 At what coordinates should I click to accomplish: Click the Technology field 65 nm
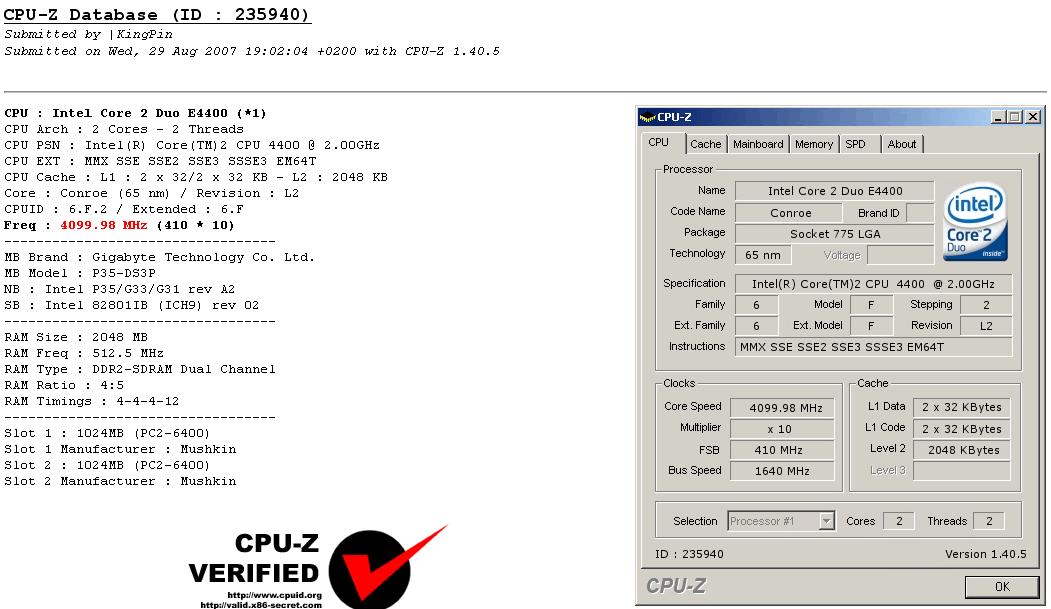(763, 255)
